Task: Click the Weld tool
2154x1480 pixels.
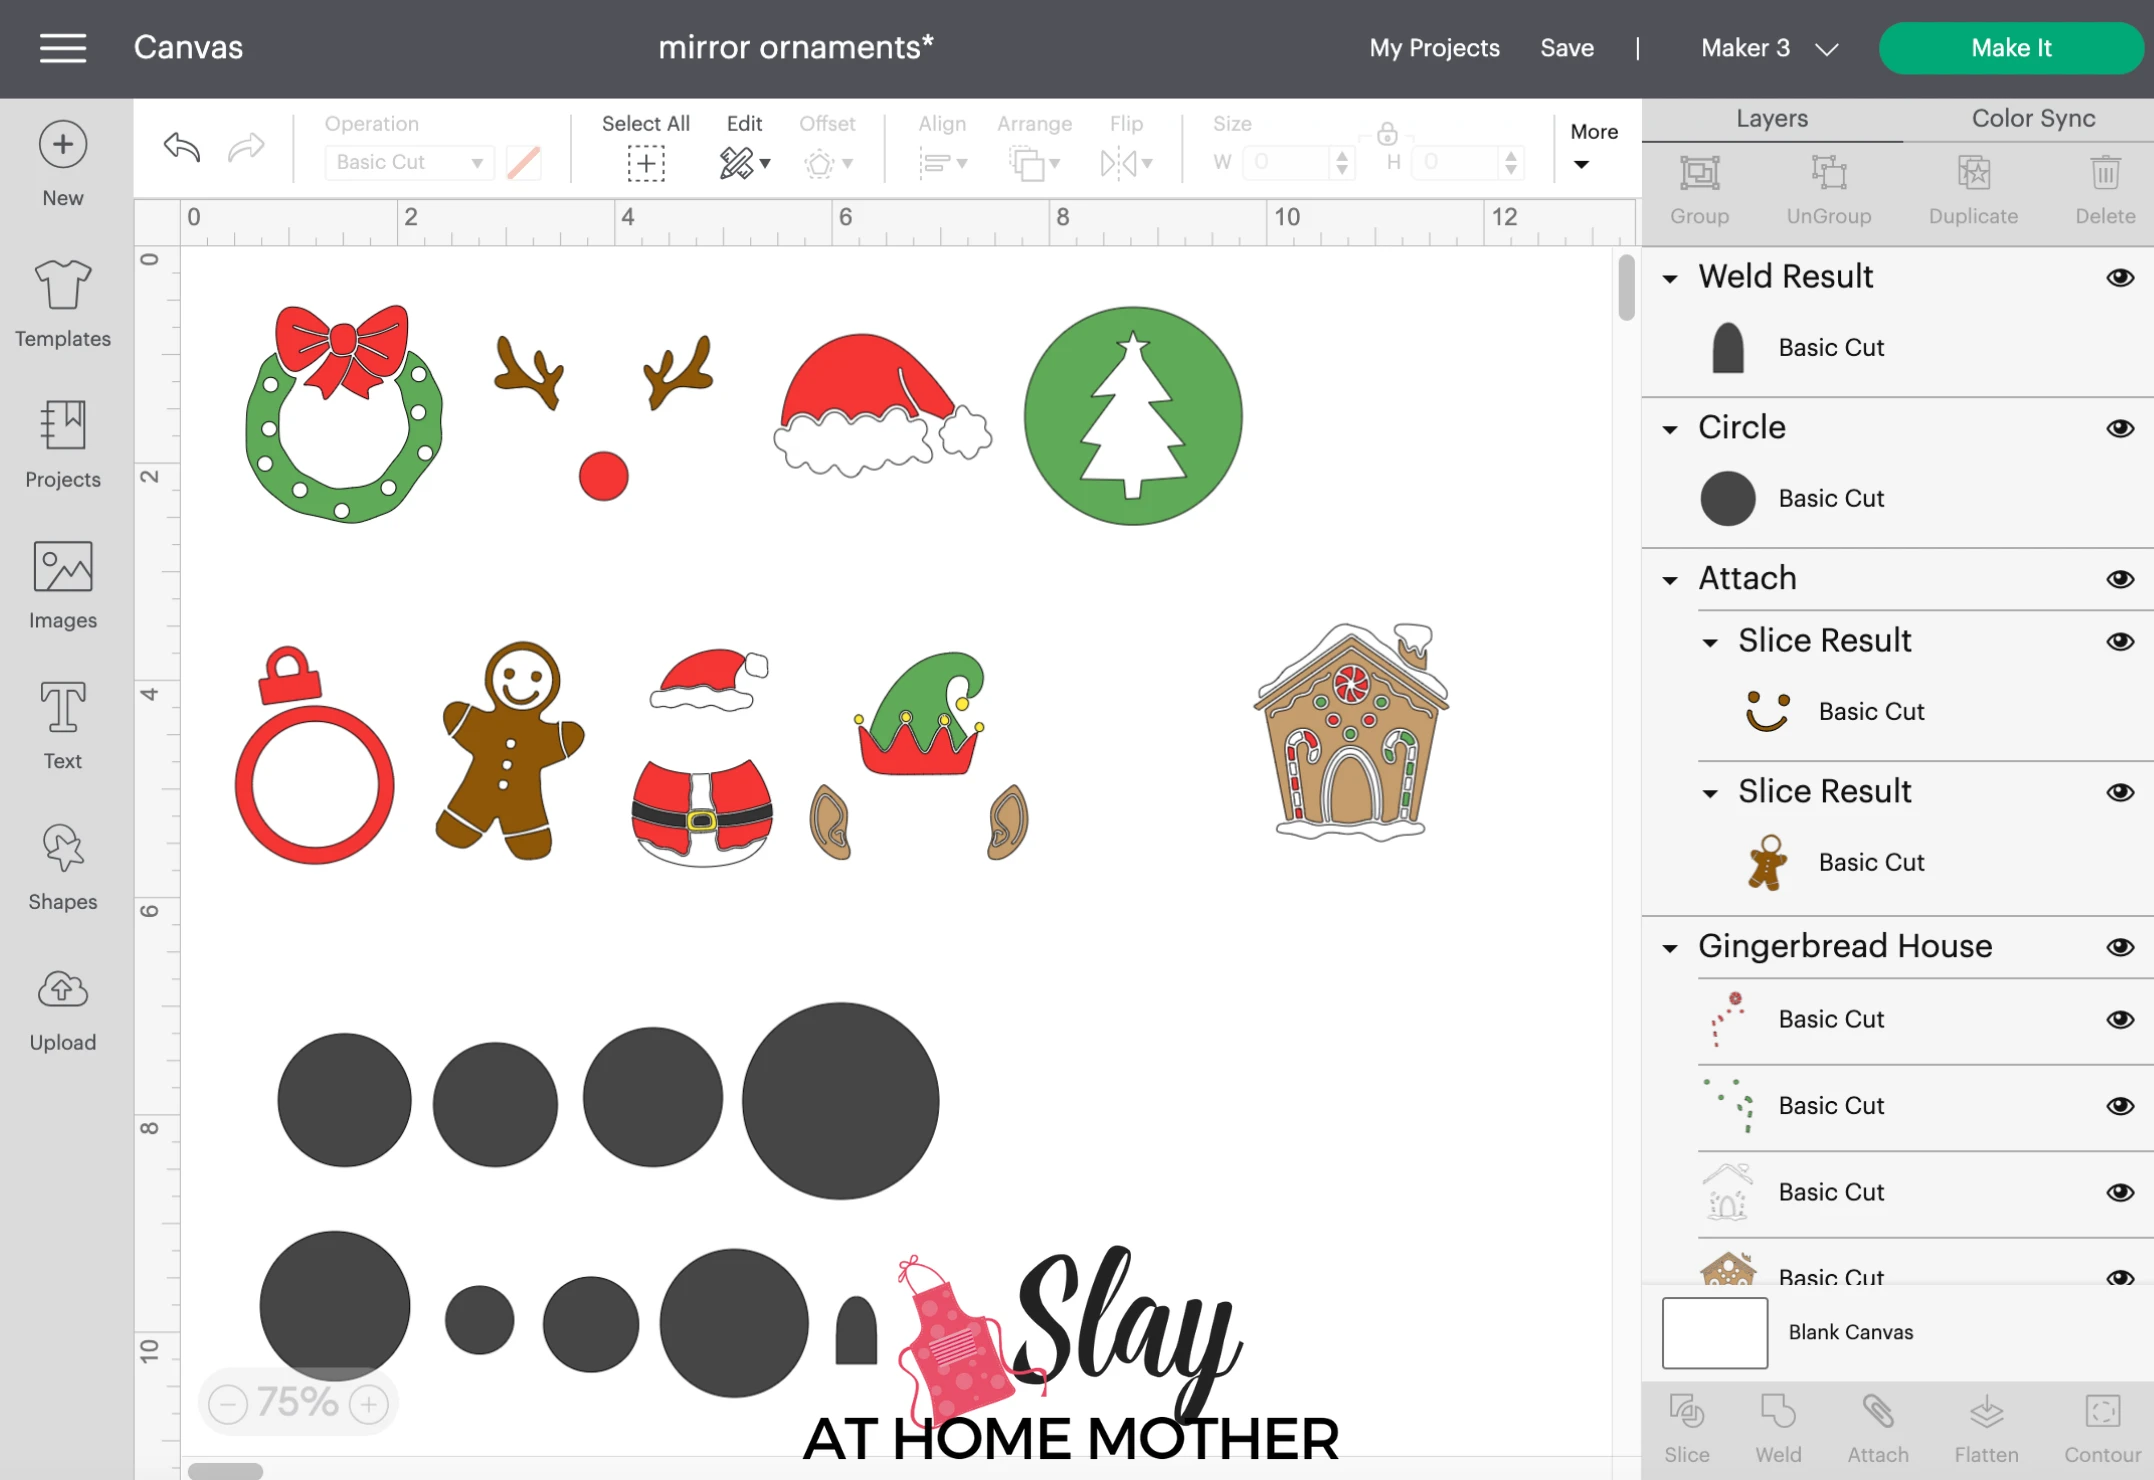Action: tap(1778, 1429)
